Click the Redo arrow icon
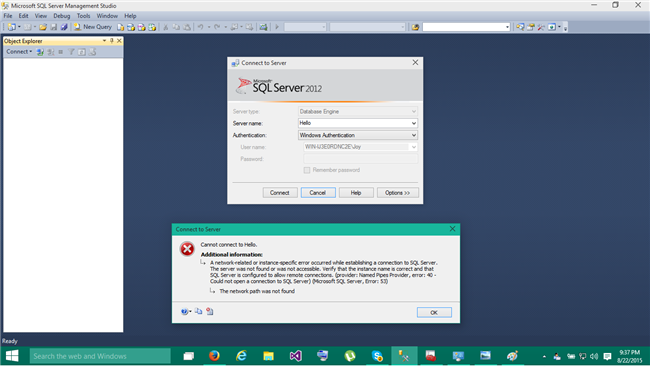 (x=217, y=27)
